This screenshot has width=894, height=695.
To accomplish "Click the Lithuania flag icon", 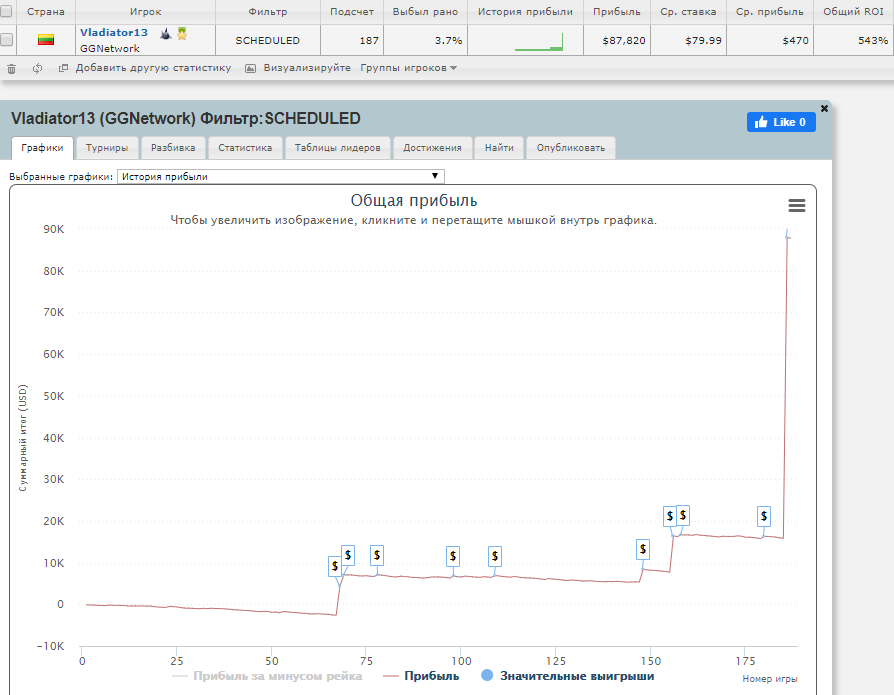I will 46,40.
